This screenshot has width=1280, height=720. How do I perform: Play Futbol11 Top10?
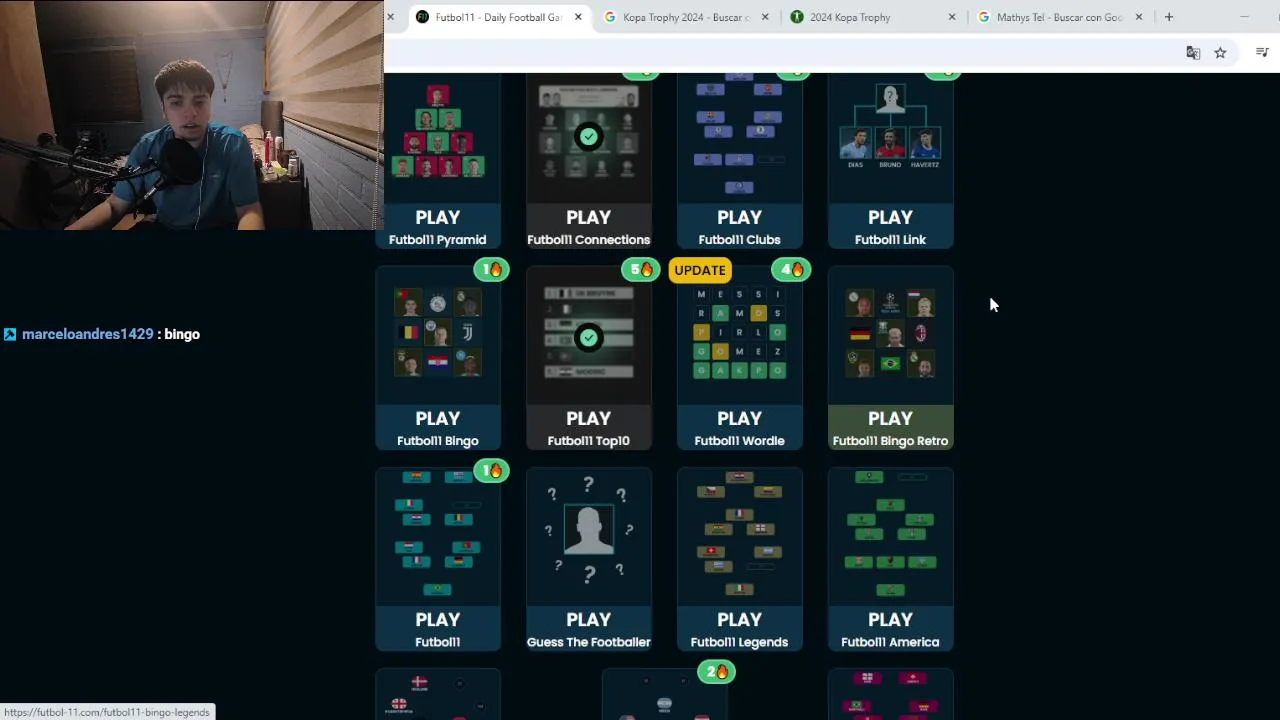coord(588,428)
